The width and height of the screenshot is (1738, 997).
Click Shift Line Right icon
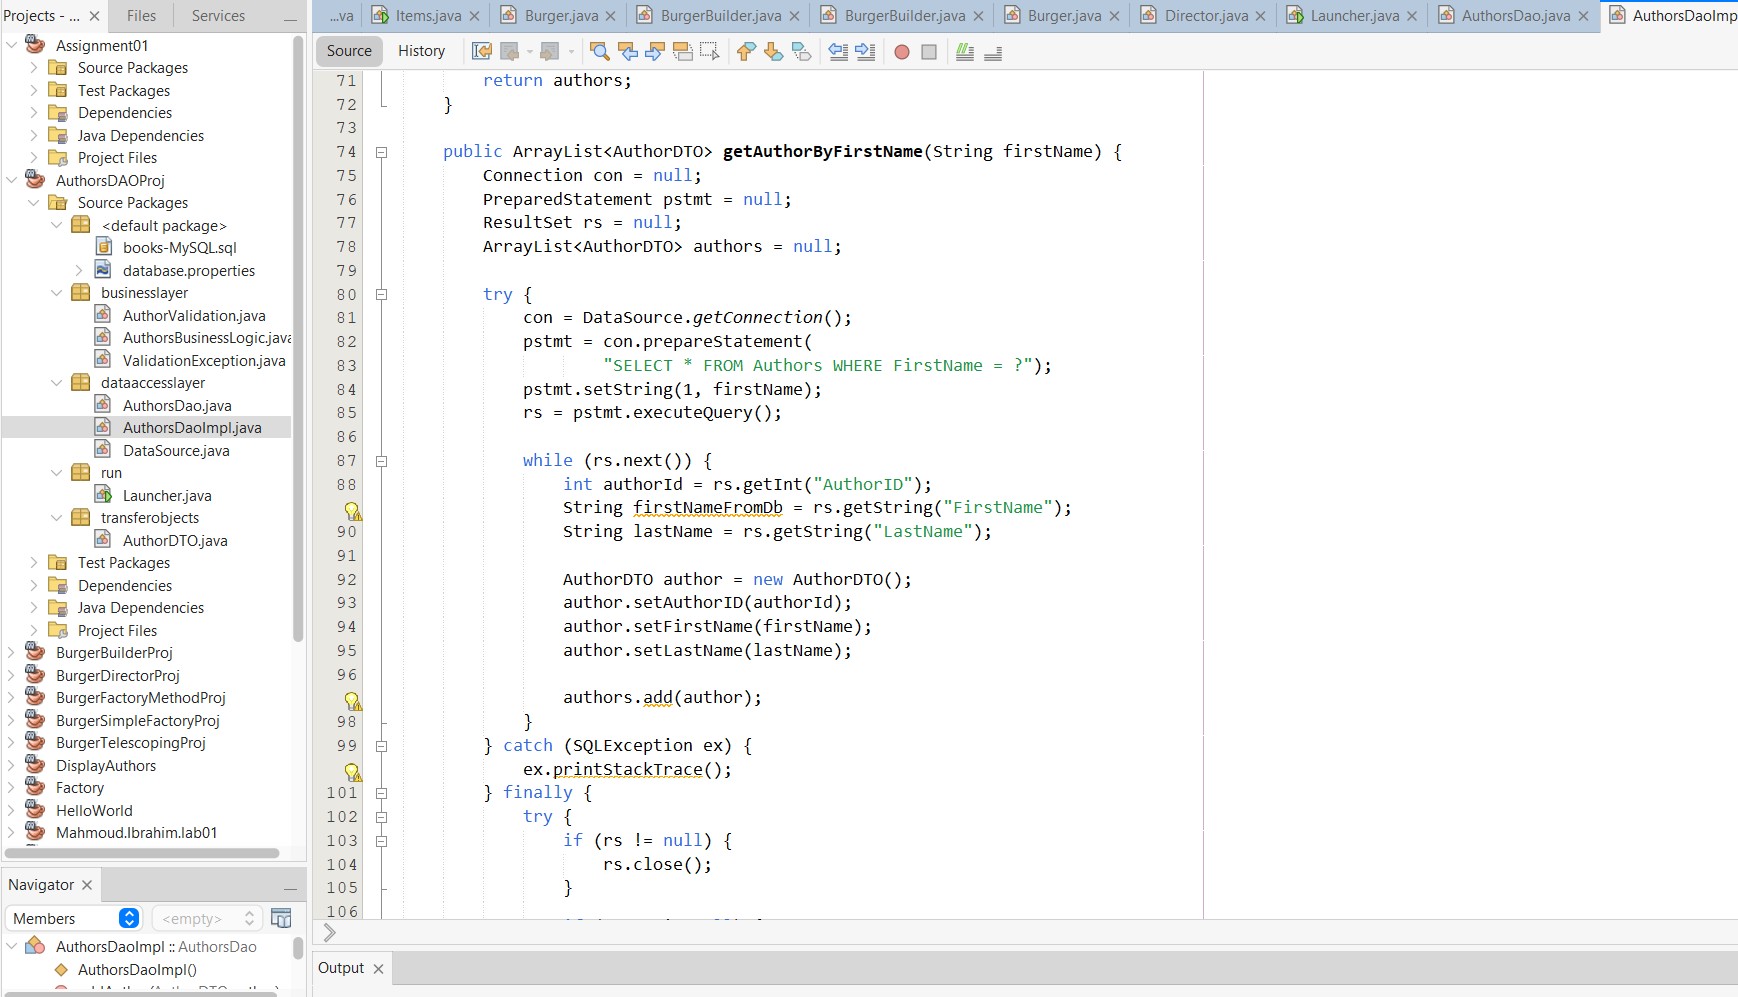[866, 52]
